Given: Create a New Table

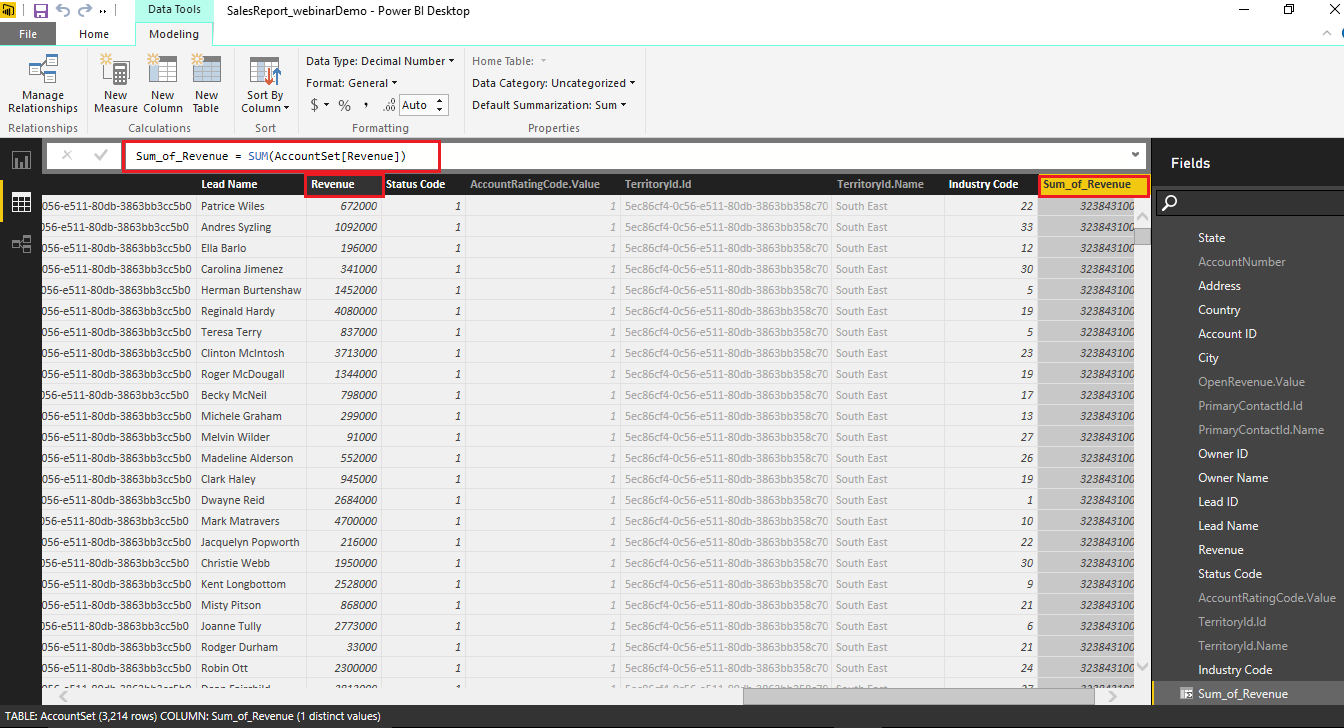Looking at the screenshot, I should click(x=206, y=84).
